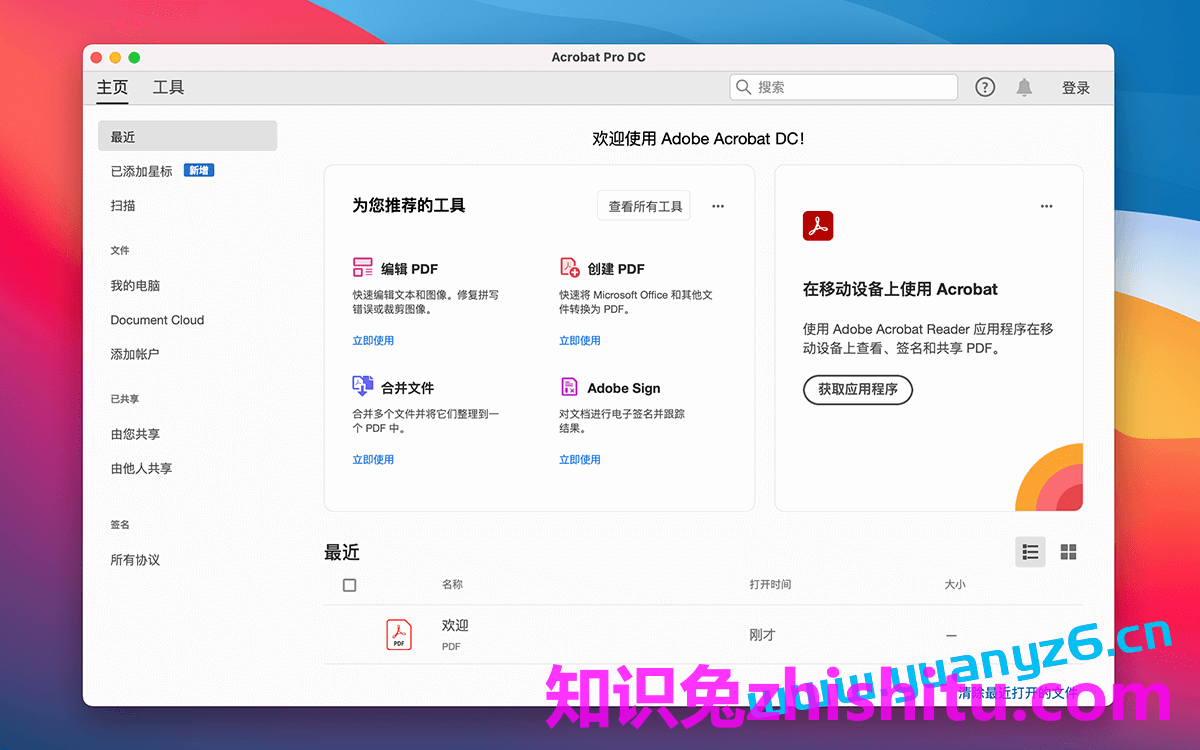Viewport: 1200px width, 750px height.
Task: Click the 新增 badge next to 已添加星标
Action: tap(199, 171)
